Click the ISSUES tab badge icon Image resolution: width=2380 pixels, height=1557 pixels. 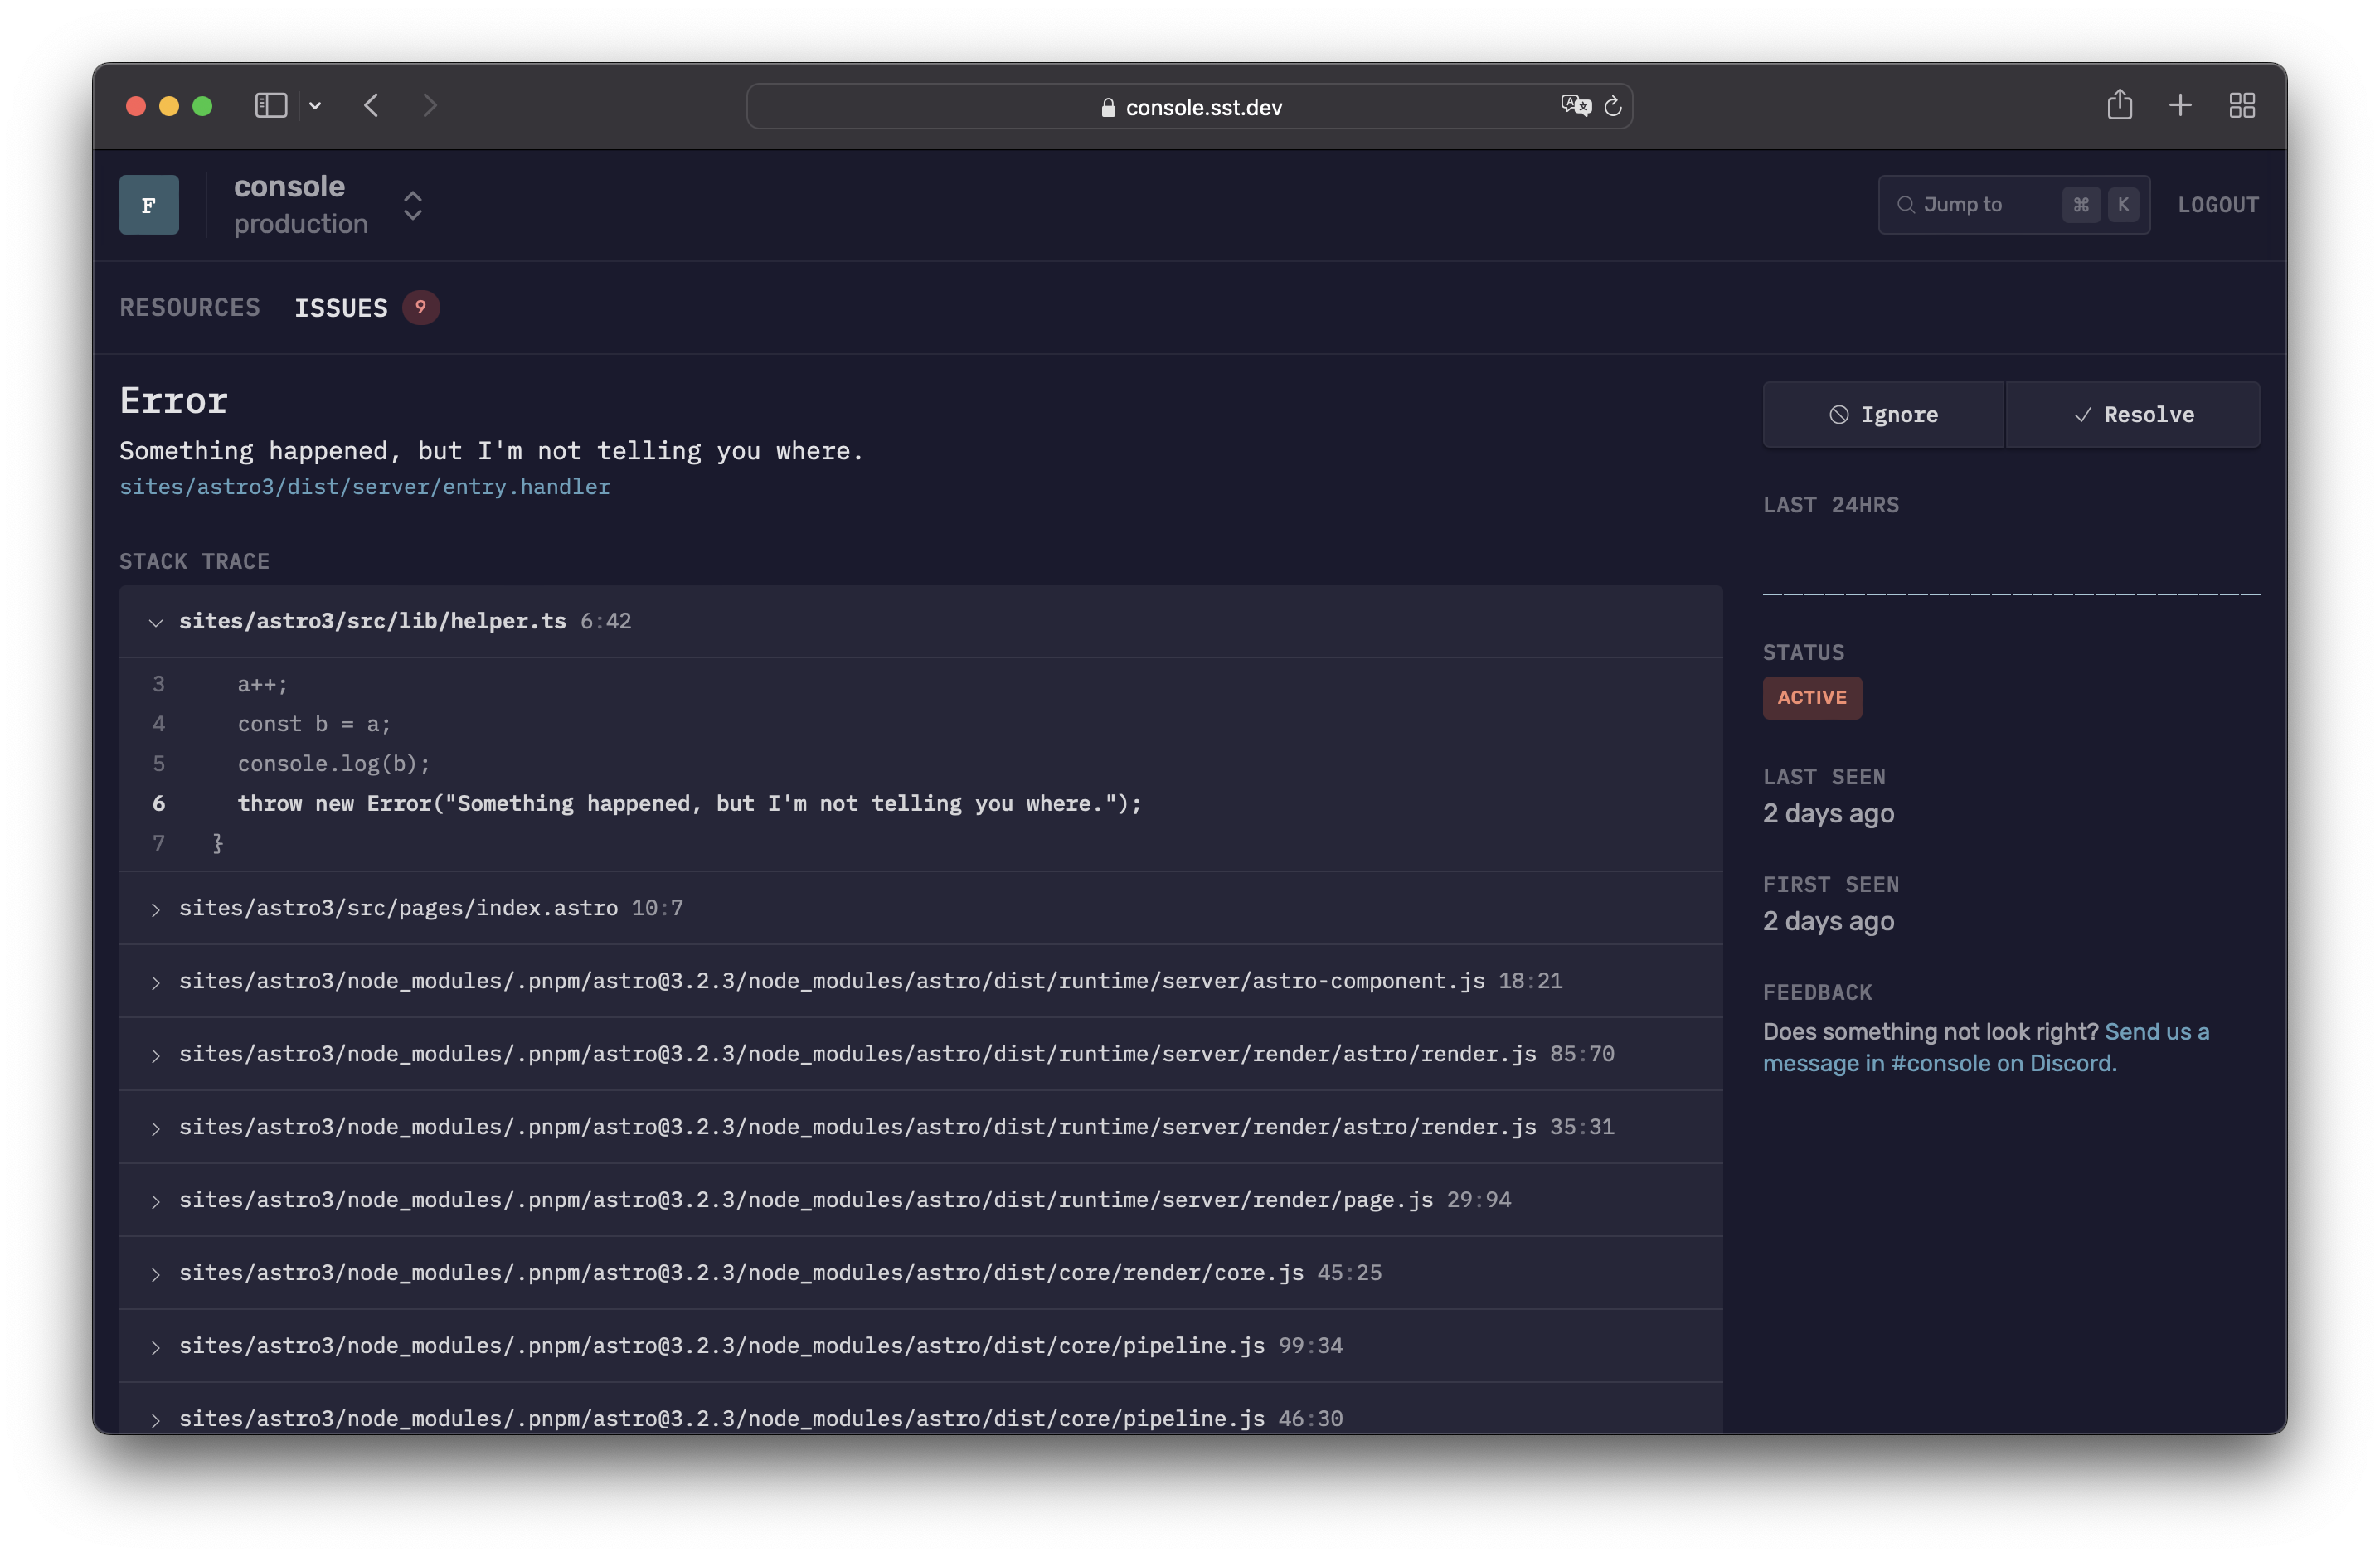(420, 308)
